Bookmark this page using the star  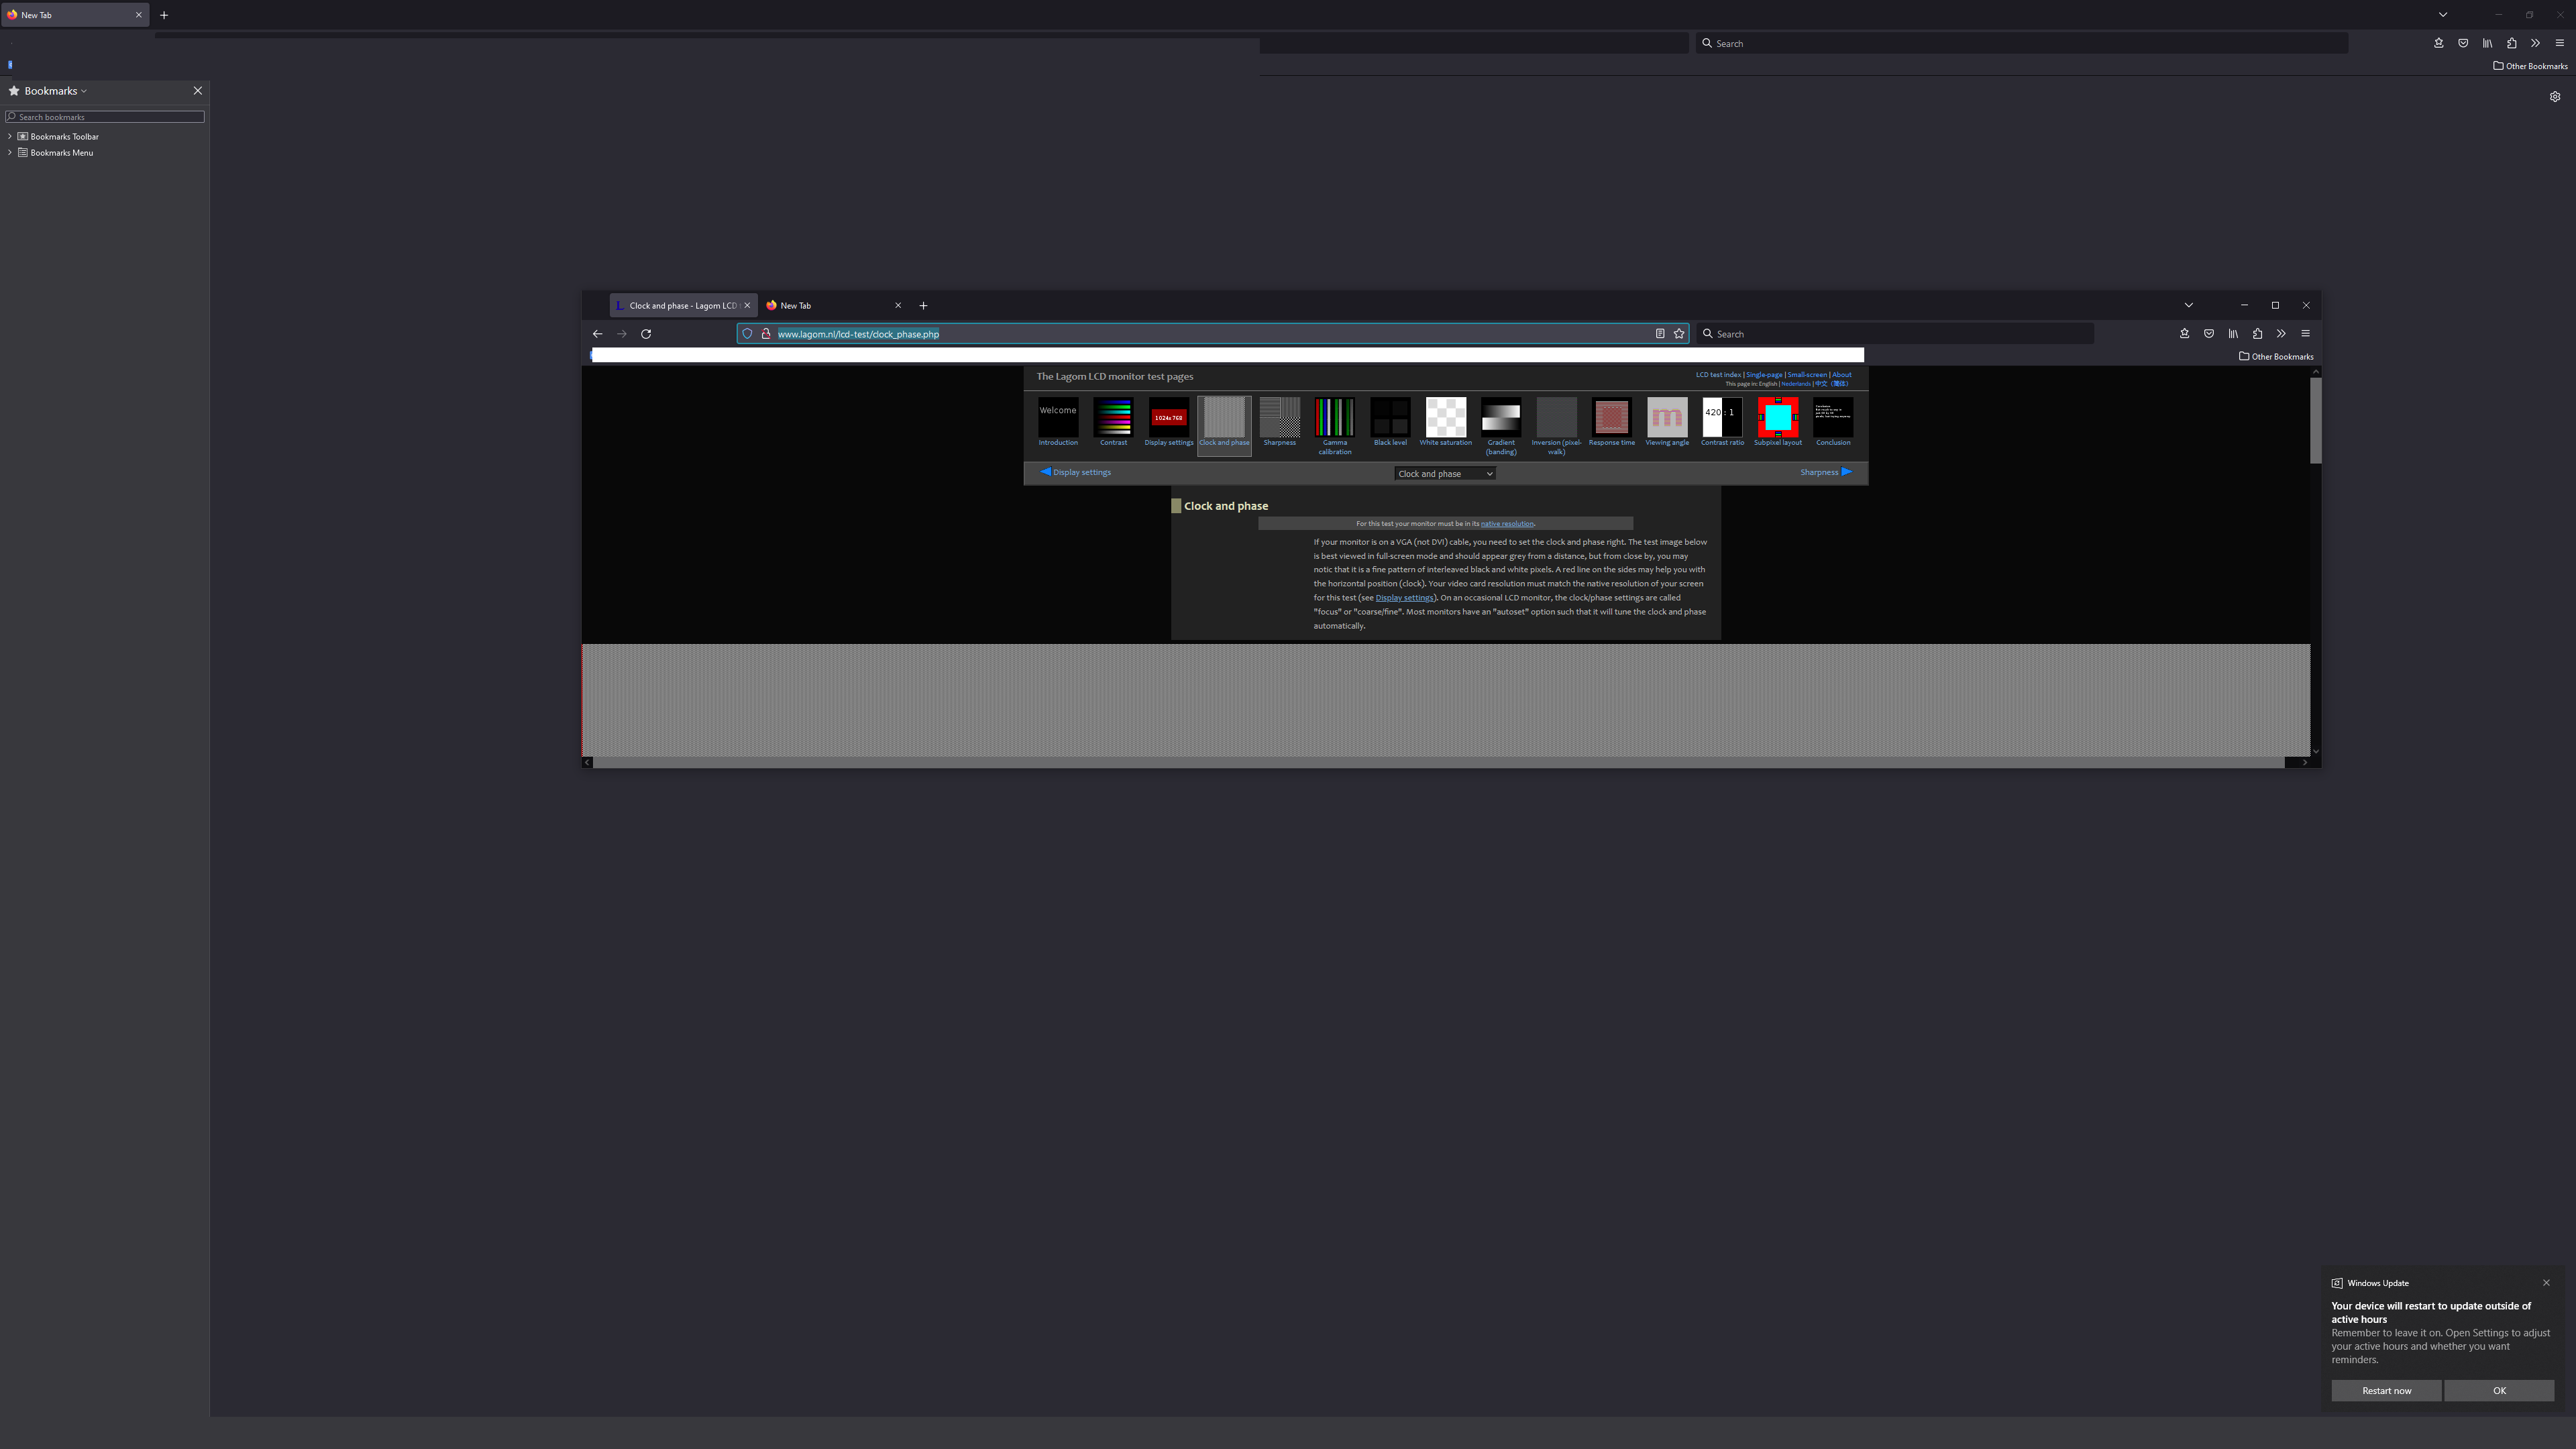click(1678, 333)
